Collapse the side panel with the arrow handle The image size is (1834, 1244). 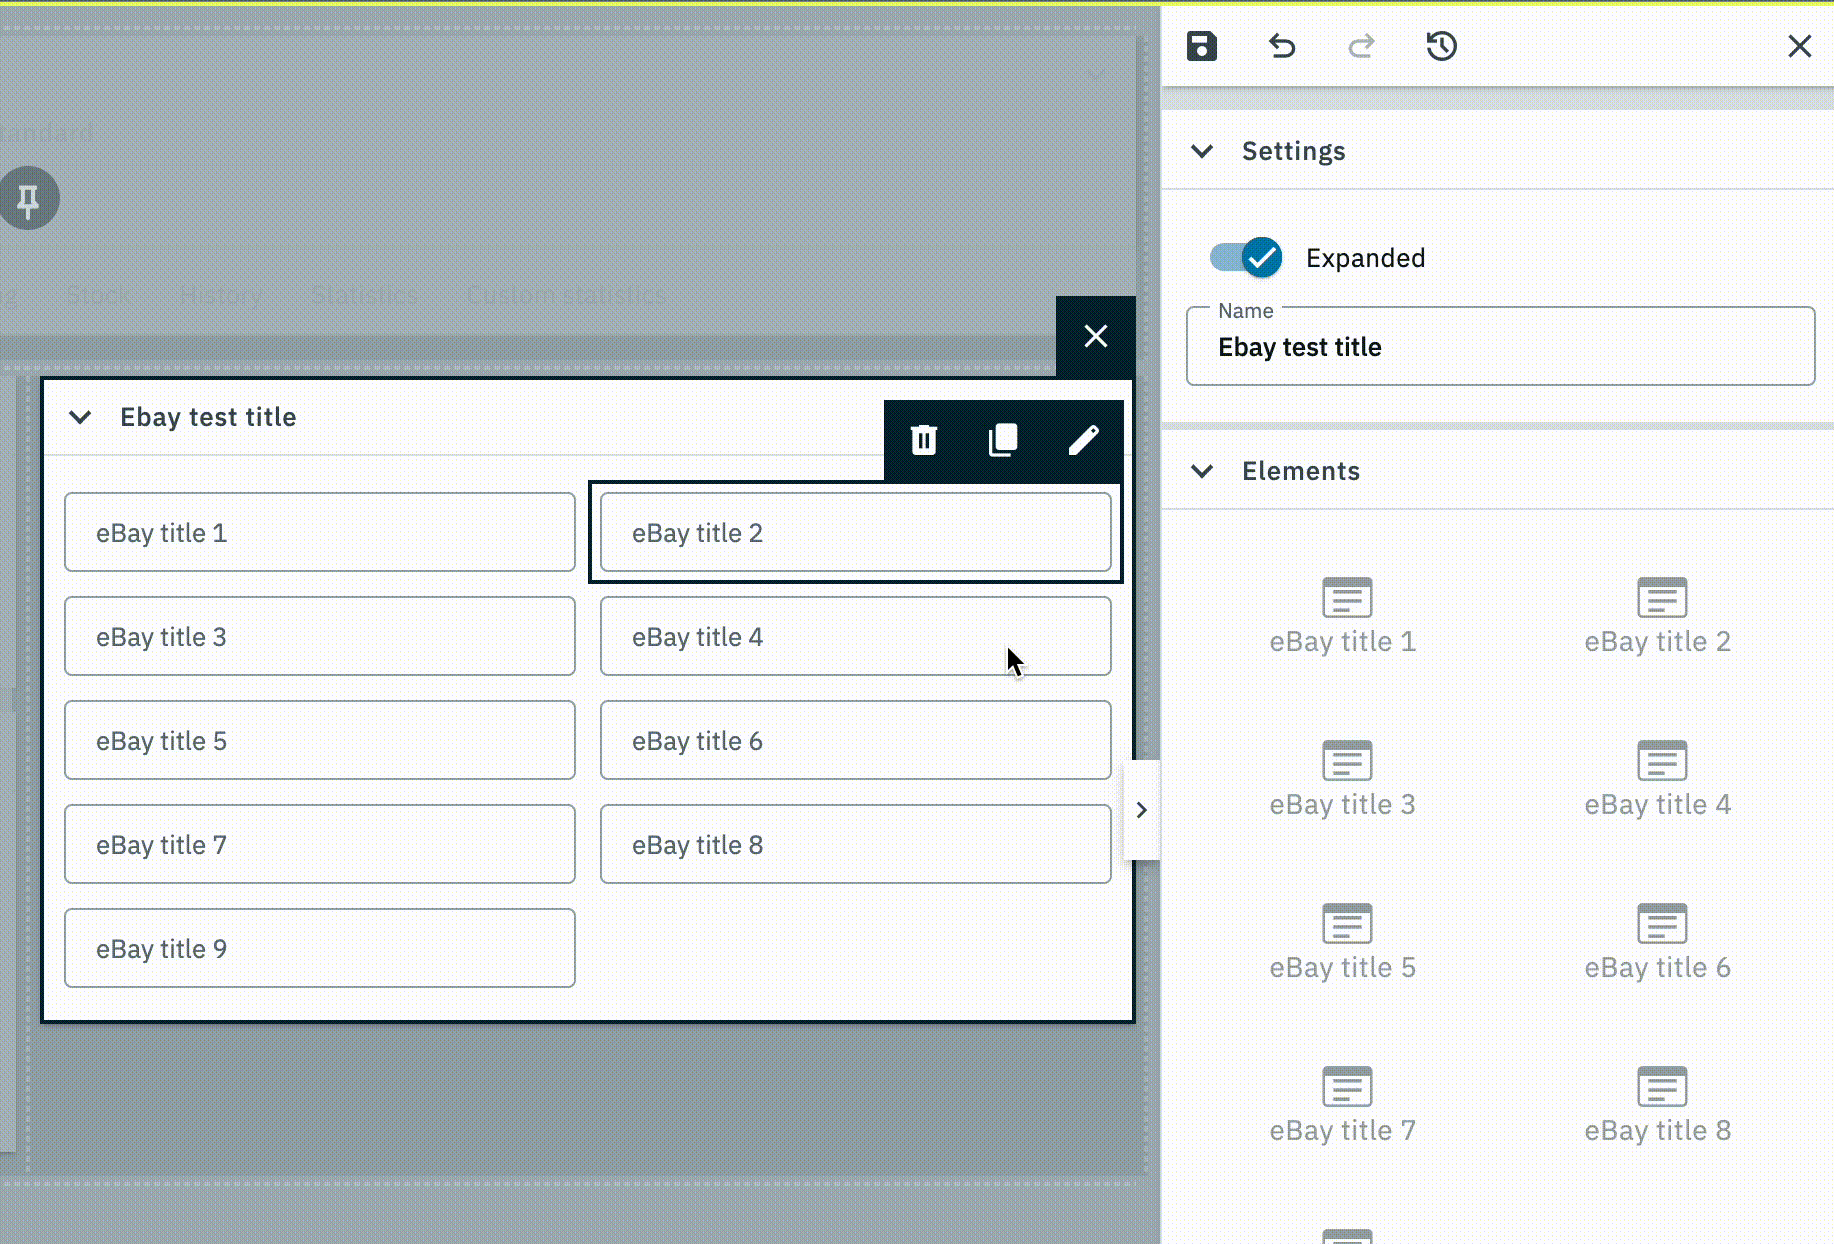pyautogui.click(x=1142, y=810)
